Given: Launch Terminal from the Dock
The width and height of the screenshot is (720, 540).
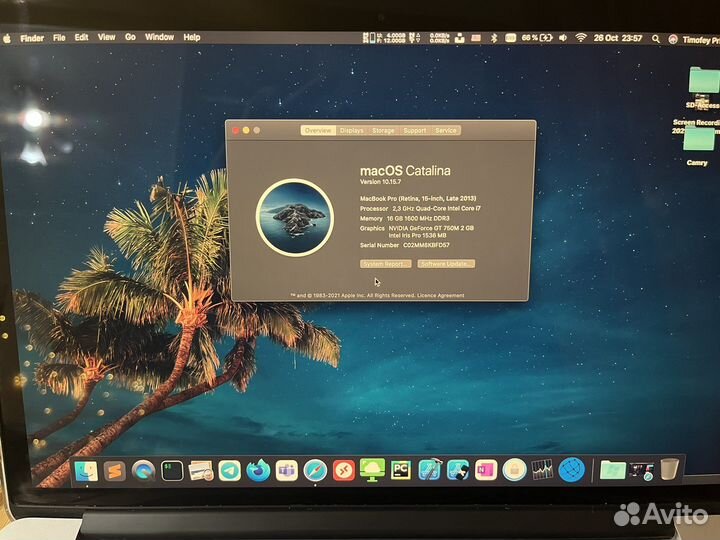Looking at the screenshot, I should click(172, 471).
